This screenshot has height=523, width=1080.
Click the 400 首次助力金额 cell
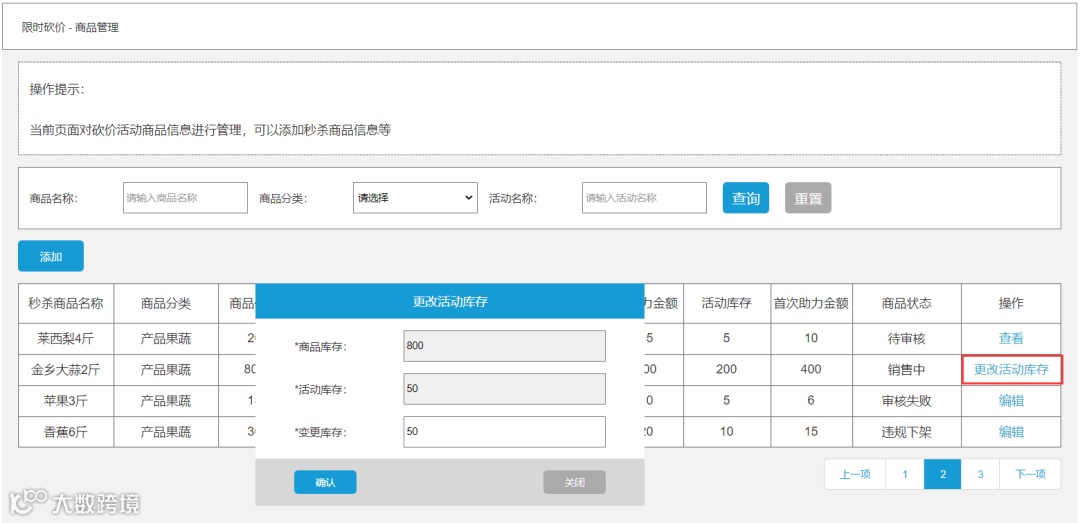pyautogui.click(x=811, y=370)
